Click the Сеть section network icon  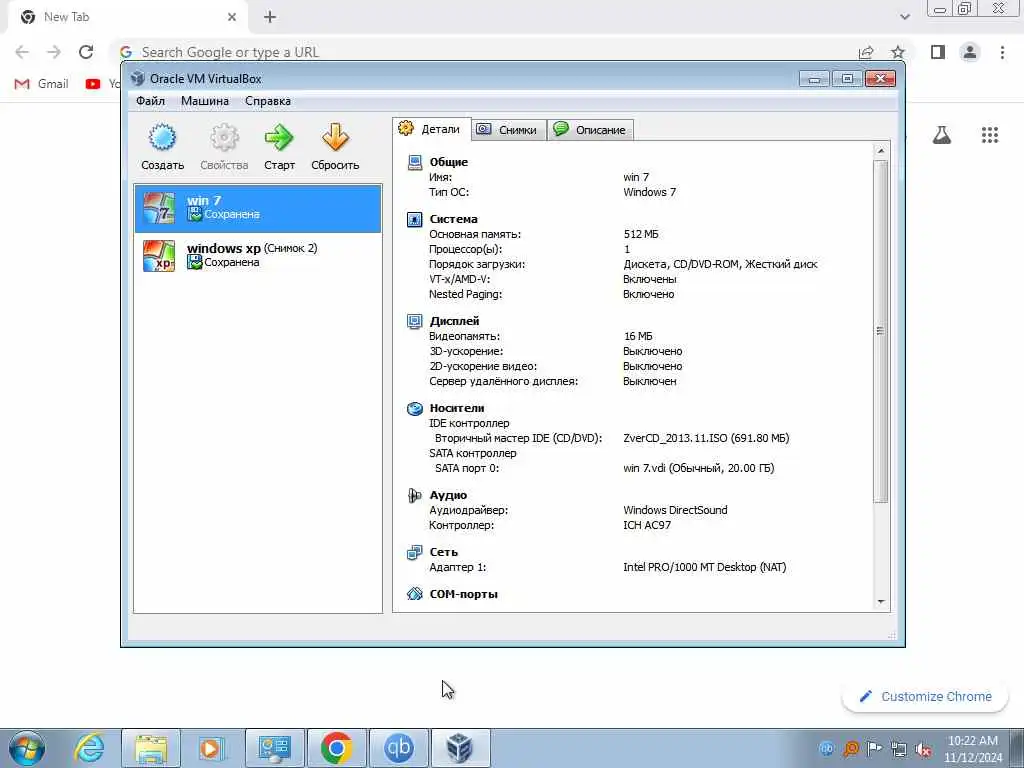coord(415,552)
